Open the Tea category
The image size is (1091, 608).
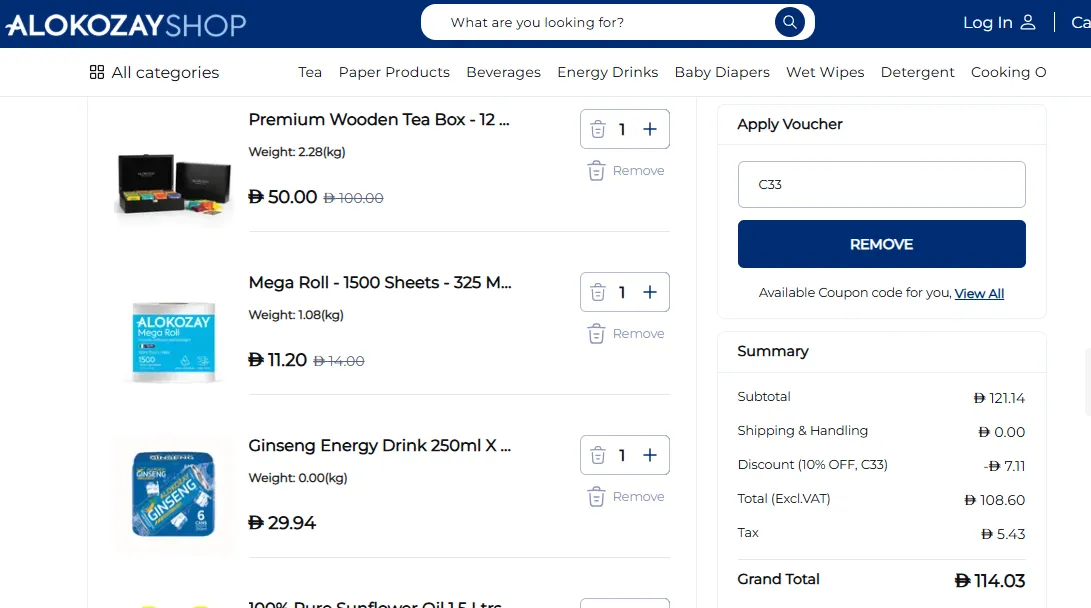click(310, 72)
